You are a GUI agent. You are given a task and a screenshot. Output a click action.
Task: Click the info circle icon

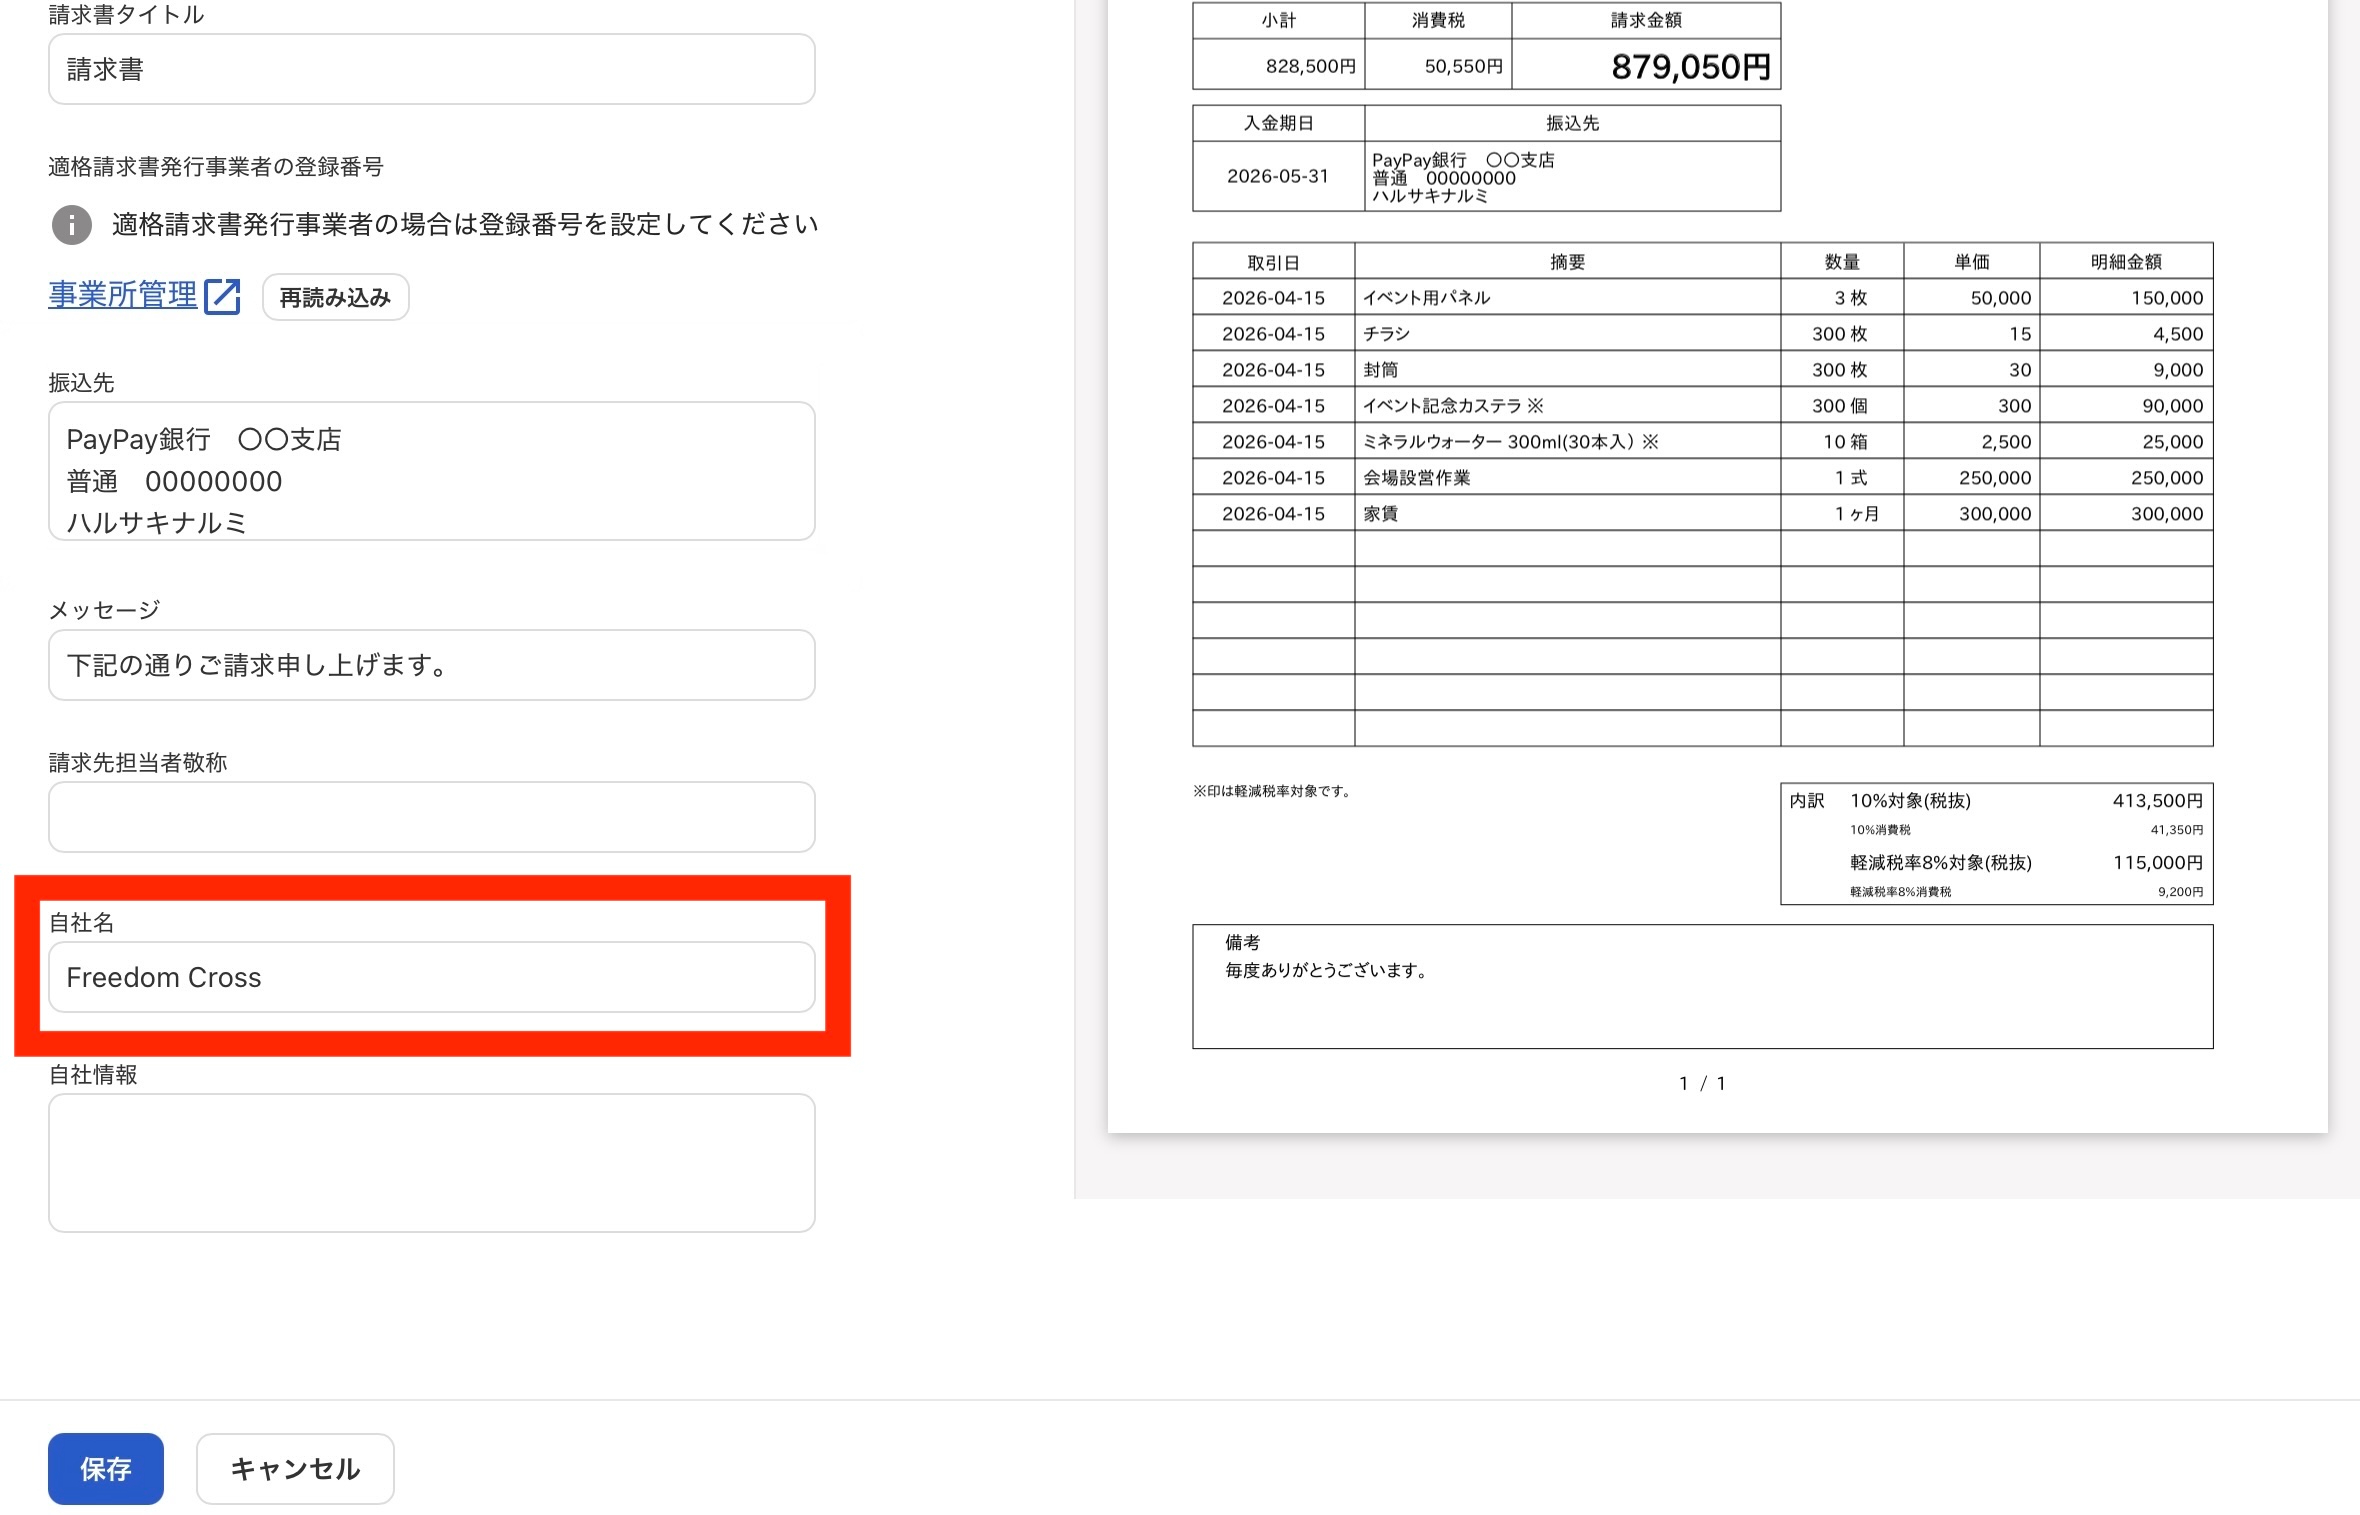tap(71, 225)
